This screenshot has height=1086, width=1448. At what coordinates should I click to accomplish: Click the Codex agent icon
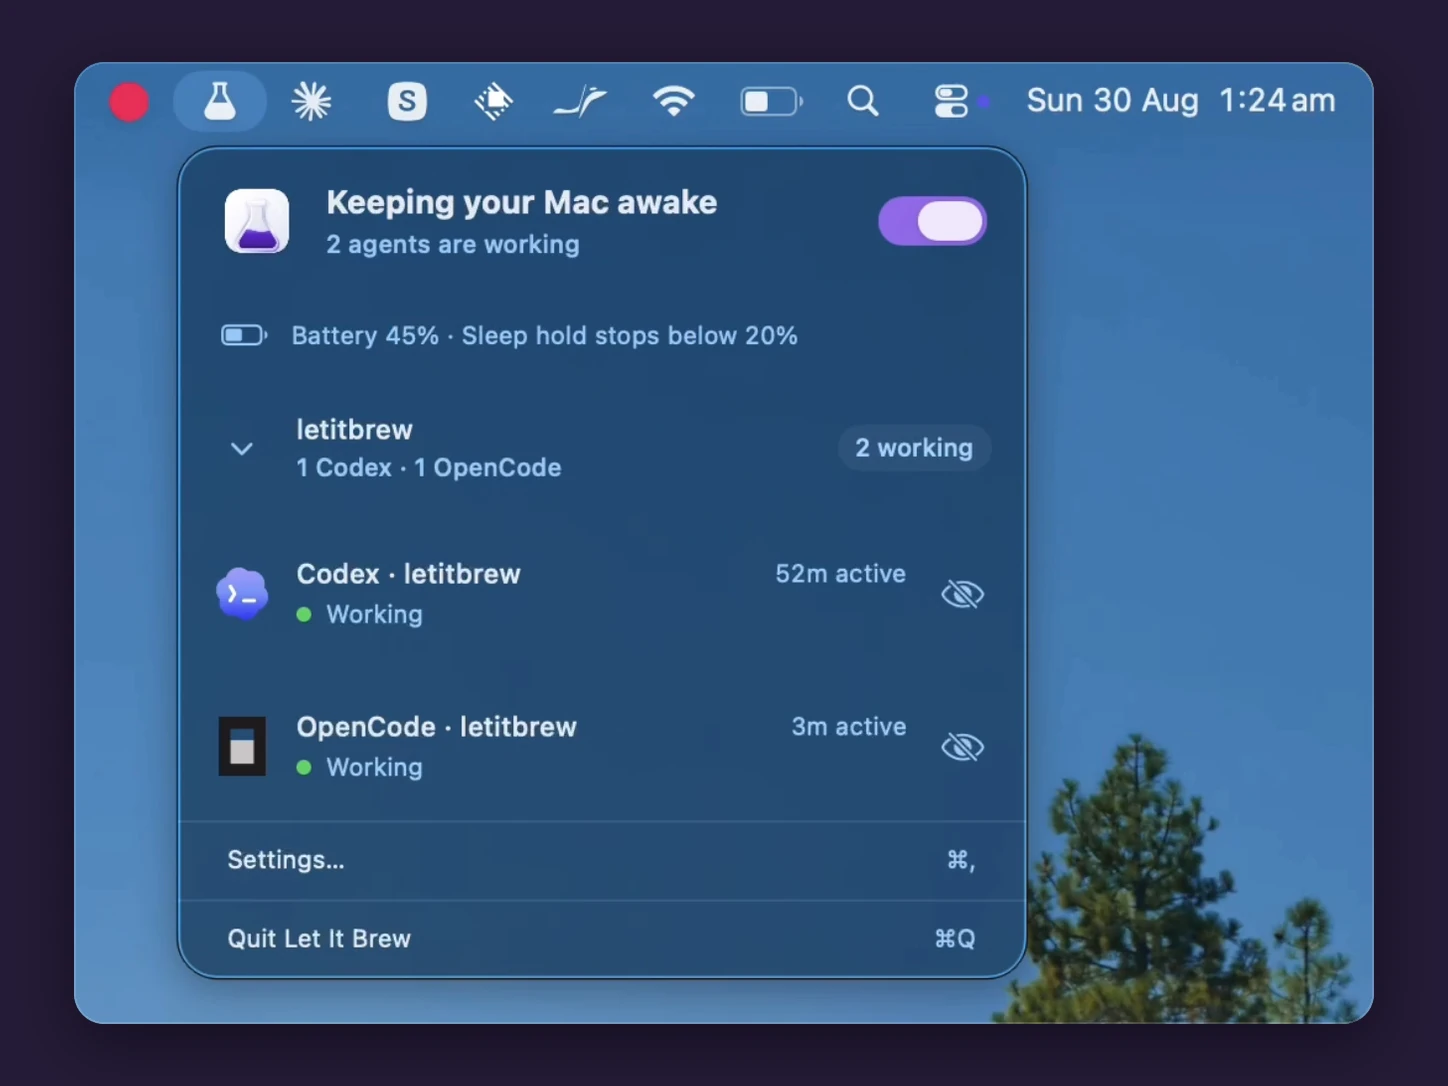click(x=243, y=594)
